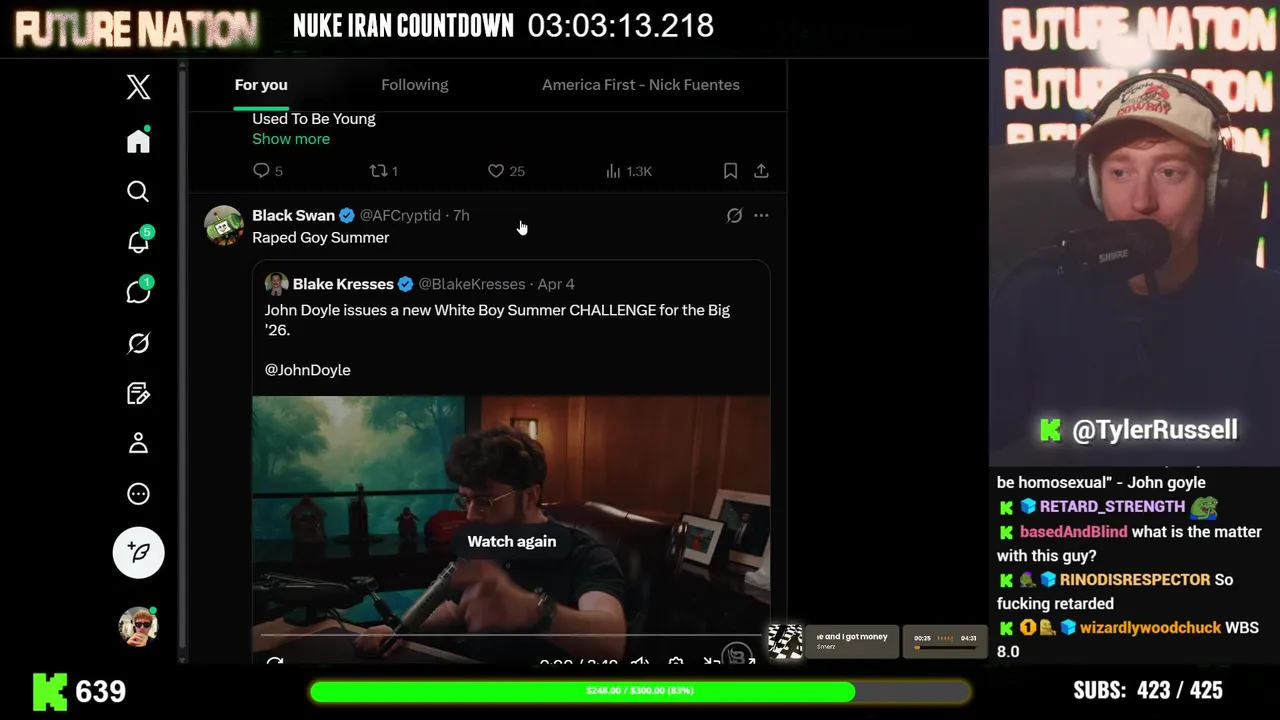Open the More circle menu icon

(x=138, y=494)
